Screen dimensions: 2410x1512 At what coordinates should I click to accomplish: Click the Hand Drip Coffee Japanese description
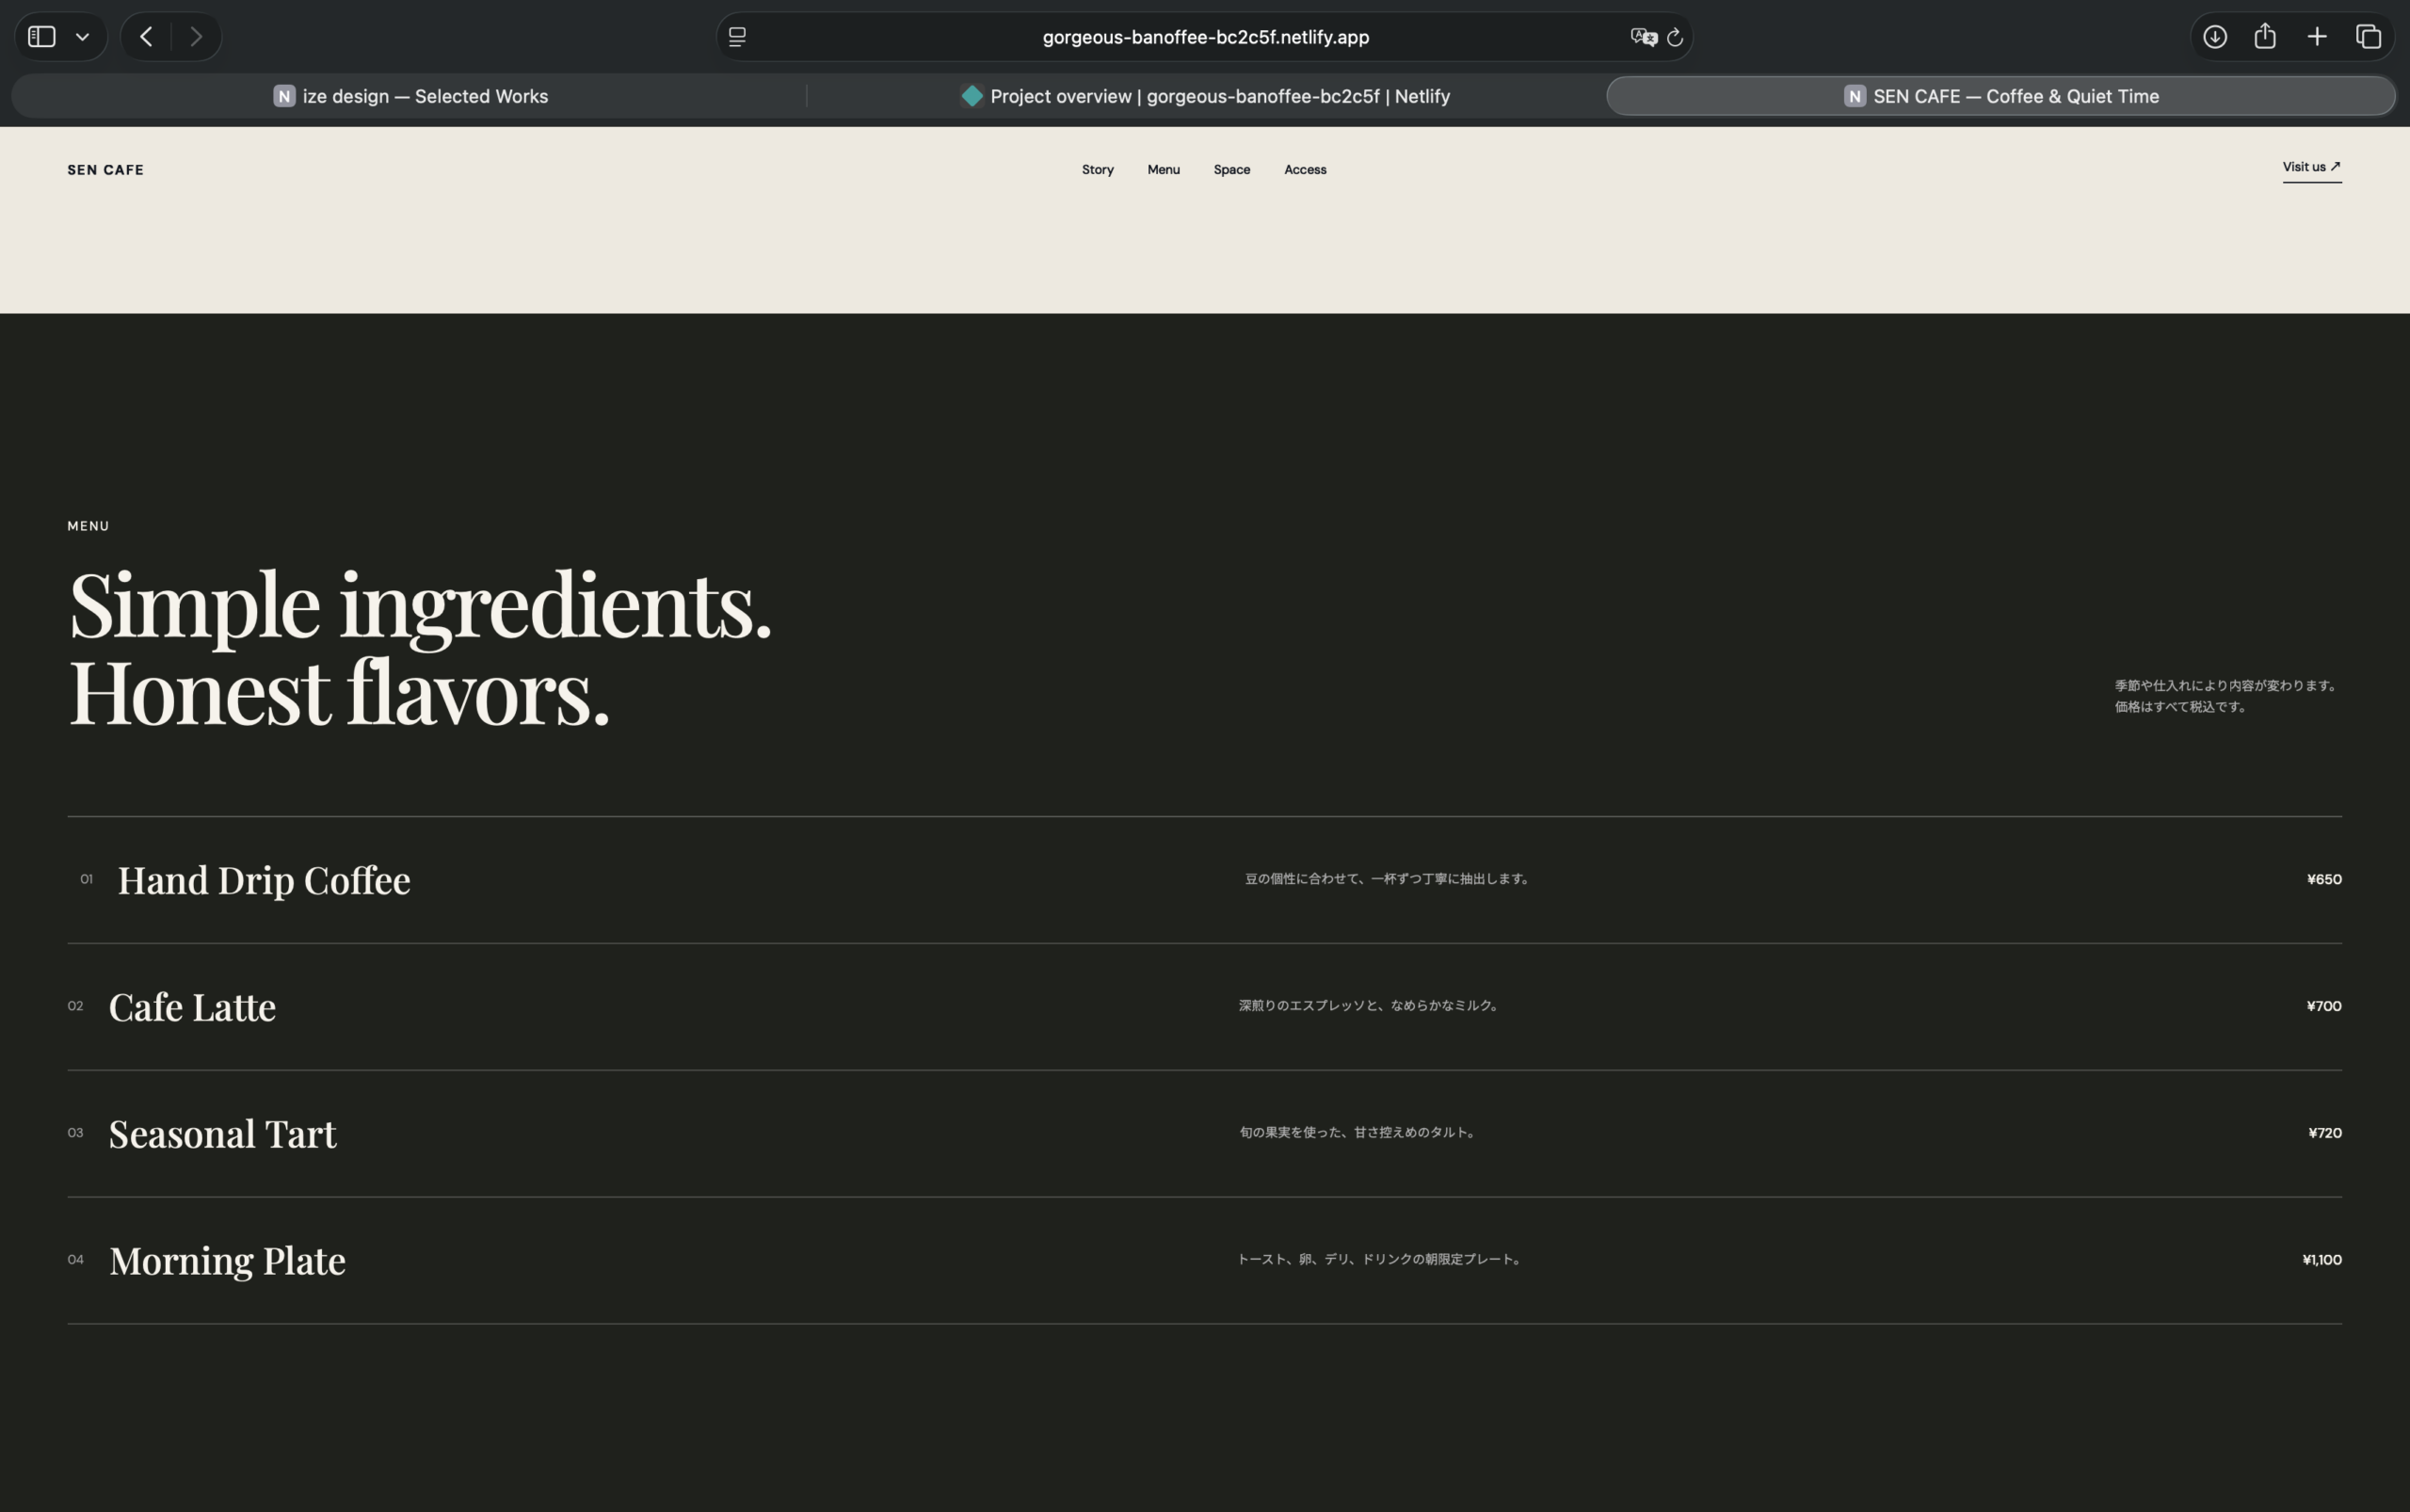click(x=1388, y=879)
